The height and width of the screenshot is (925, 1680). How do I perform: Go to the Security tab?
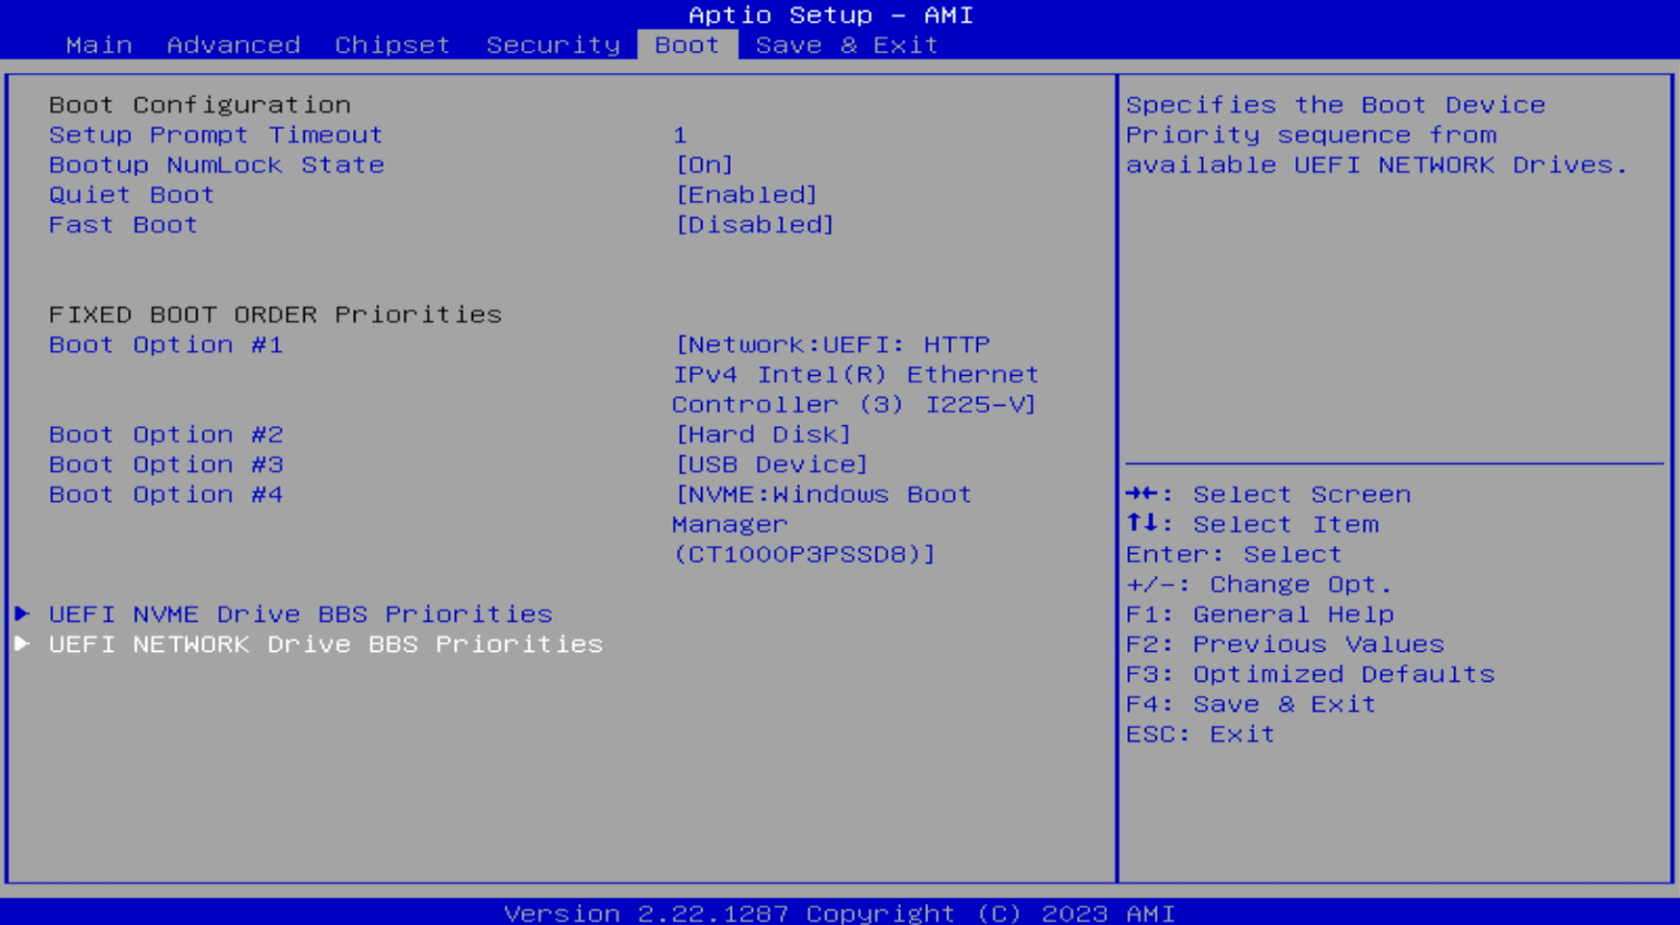click(553, 45)
